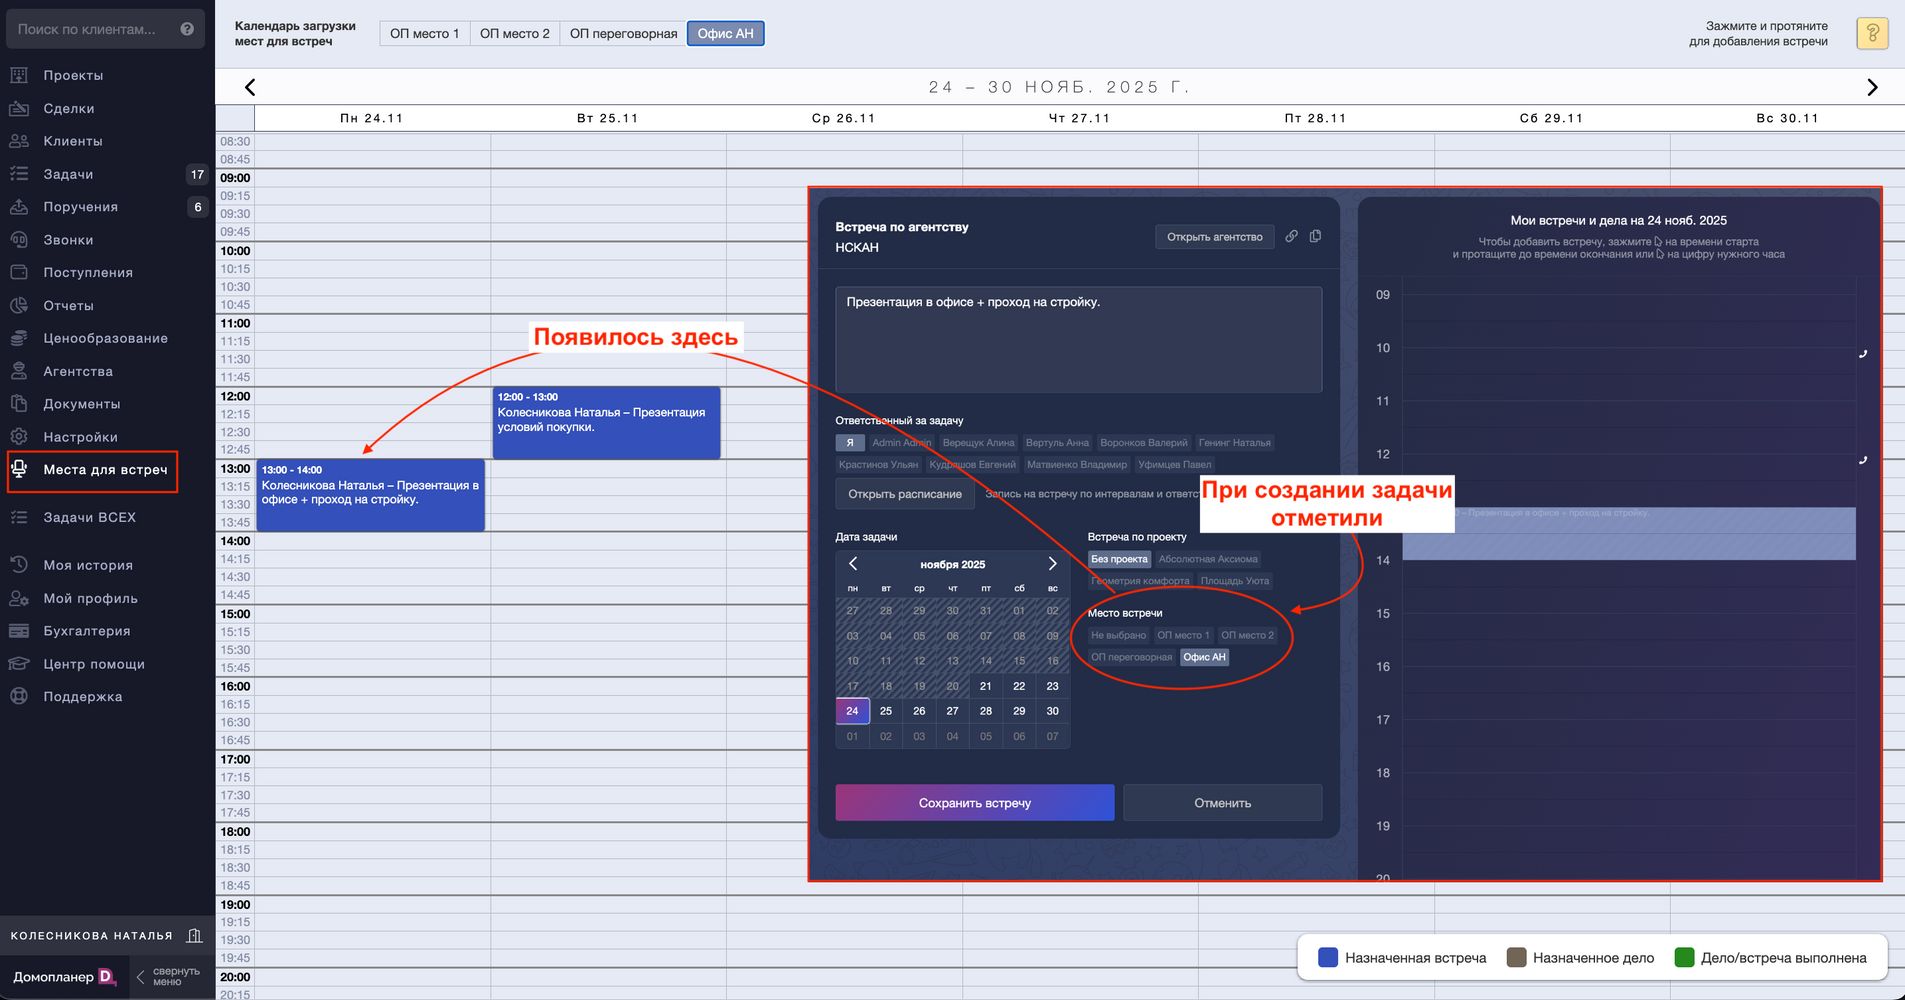Switch to ОП место 2 calendar tab
This screenshot has width=1905, height=1000.
515,34
